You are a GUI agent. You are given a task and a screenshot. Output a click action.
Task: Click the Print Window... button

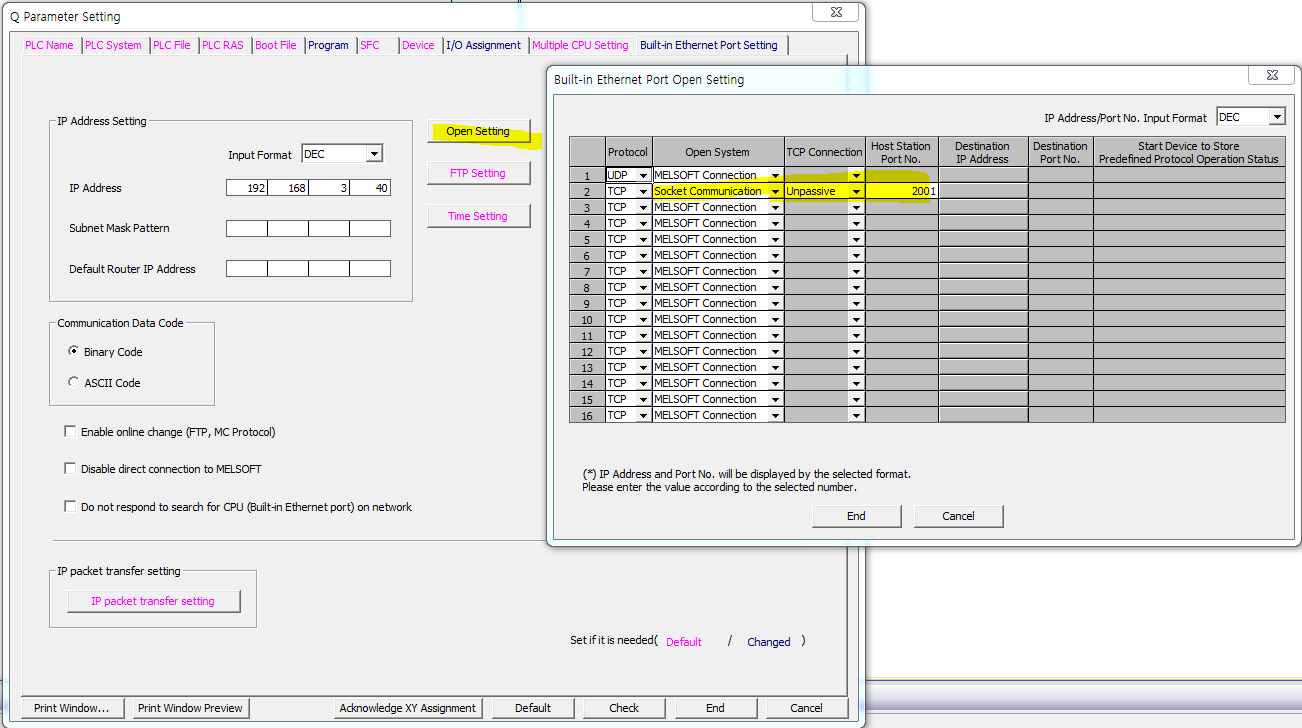pos(71,708)
